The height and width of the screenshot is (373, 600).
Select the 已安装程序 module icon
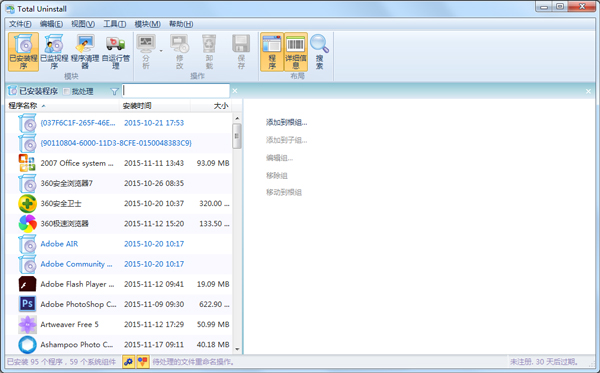pos(23,52)
